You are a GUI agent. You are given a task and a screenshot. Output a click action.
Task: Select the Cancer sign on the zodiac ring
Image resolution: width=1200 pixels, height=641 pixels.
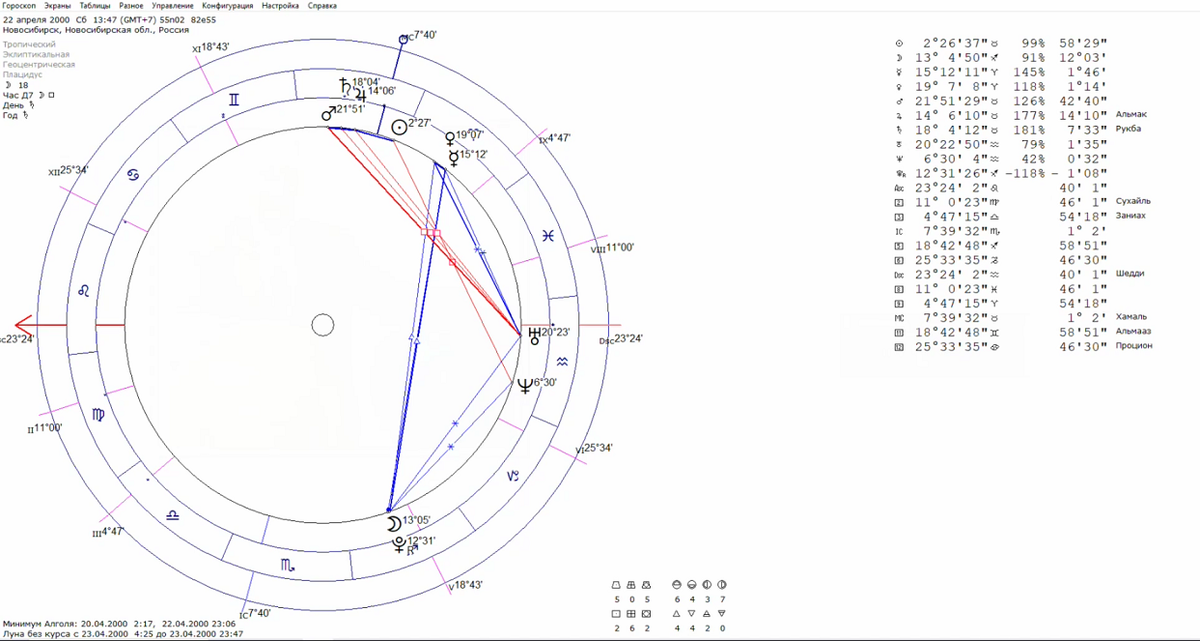(x=131, y=177)
